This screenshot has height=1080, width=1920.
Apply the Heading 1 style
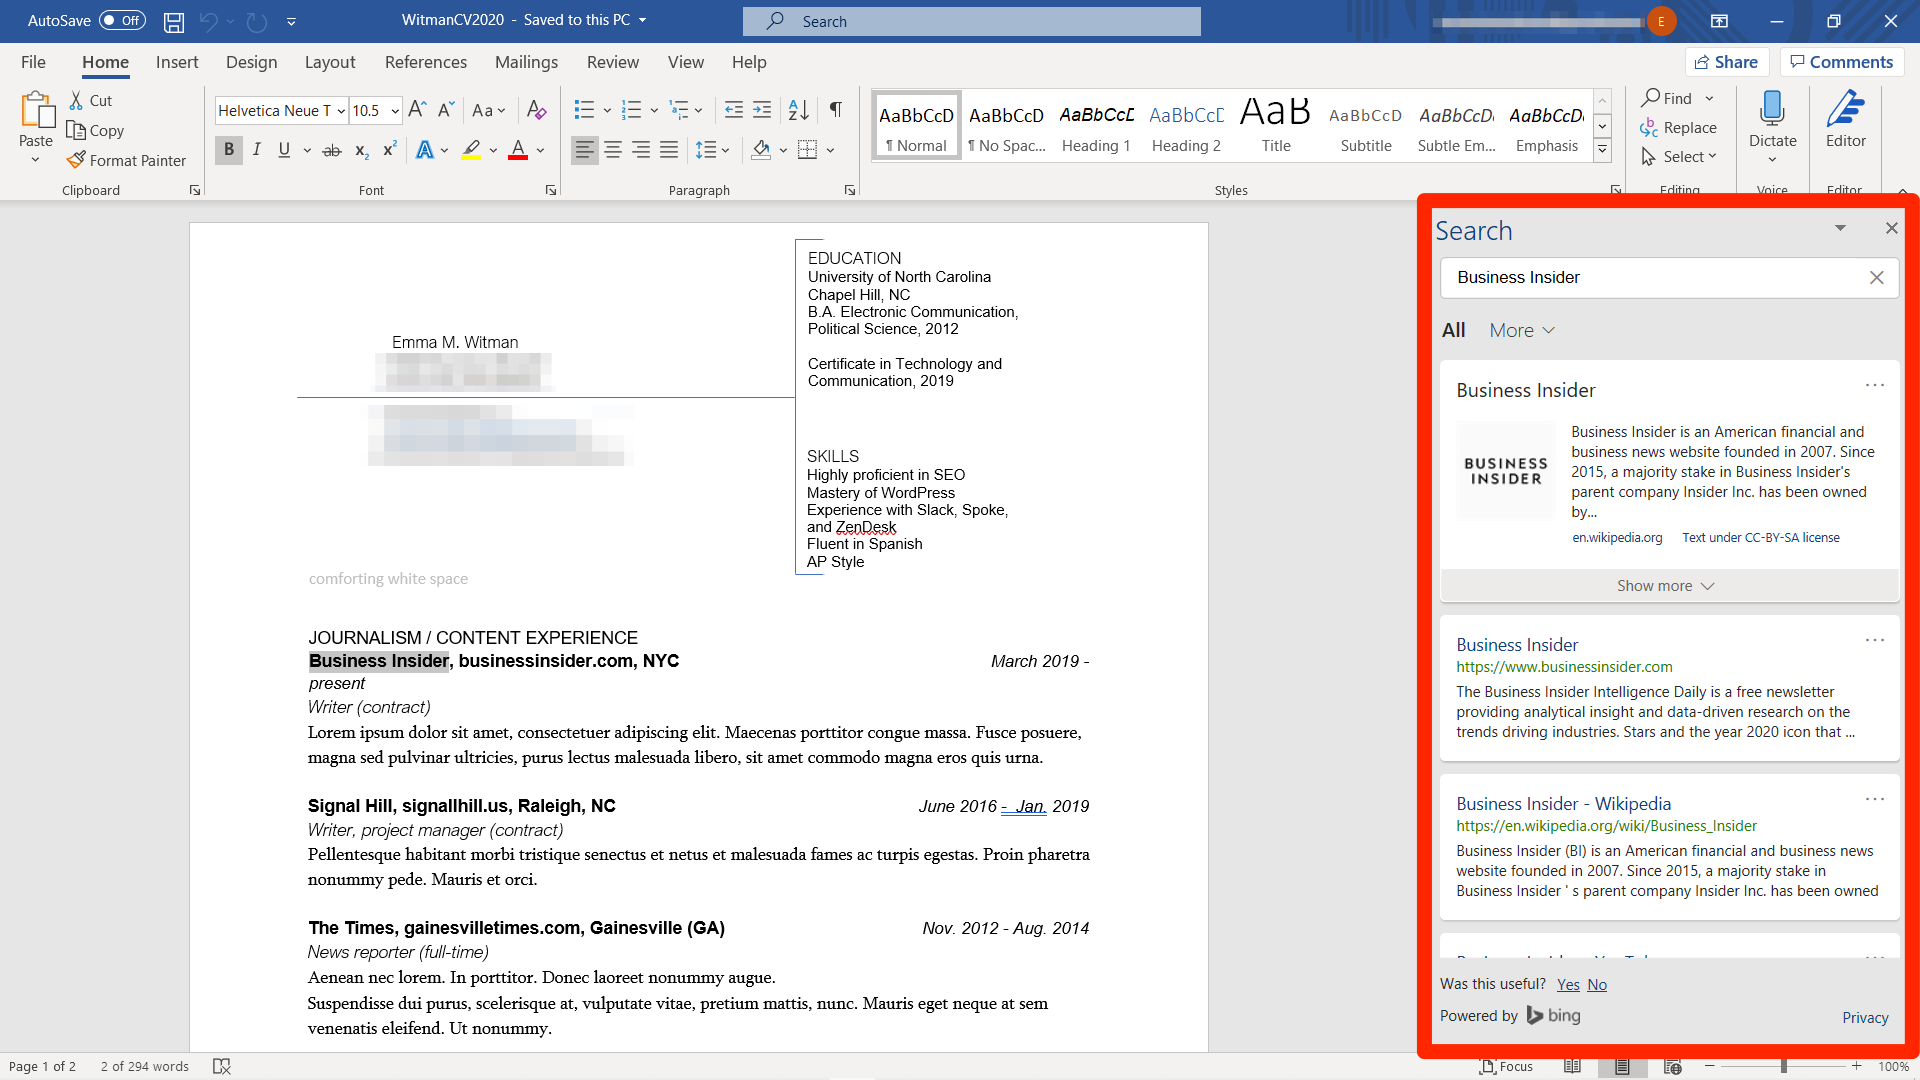[1096, 127]
